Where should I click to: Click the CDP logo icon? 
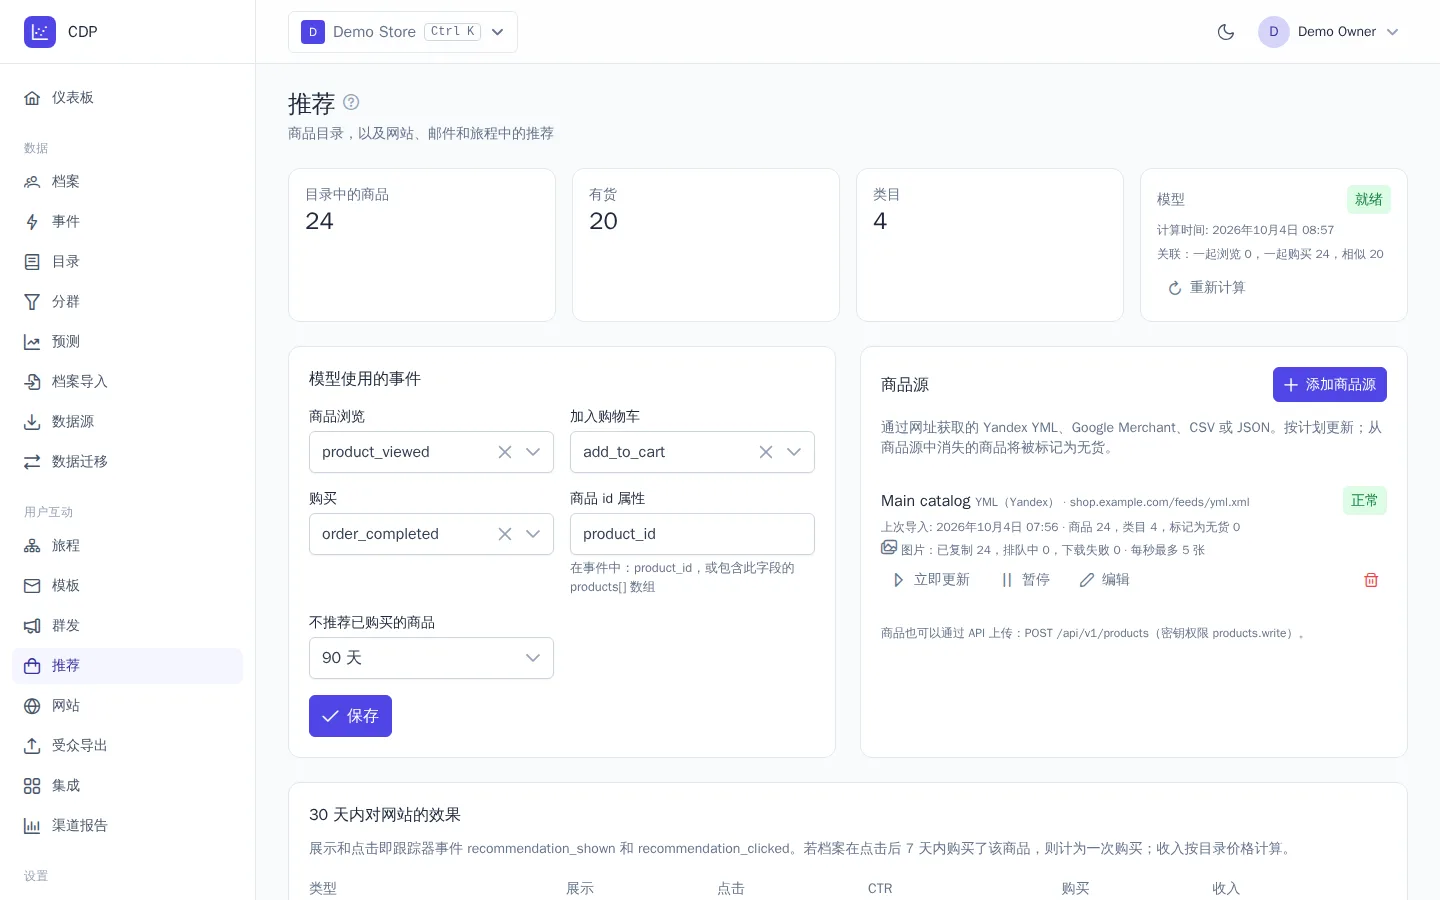tap(40, 32)
